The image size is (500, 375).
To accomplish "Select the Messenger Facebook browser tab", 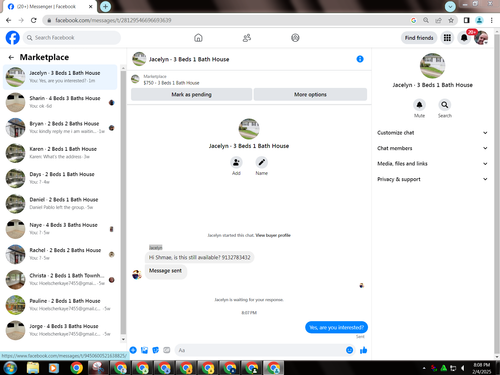I will (50, 6).
